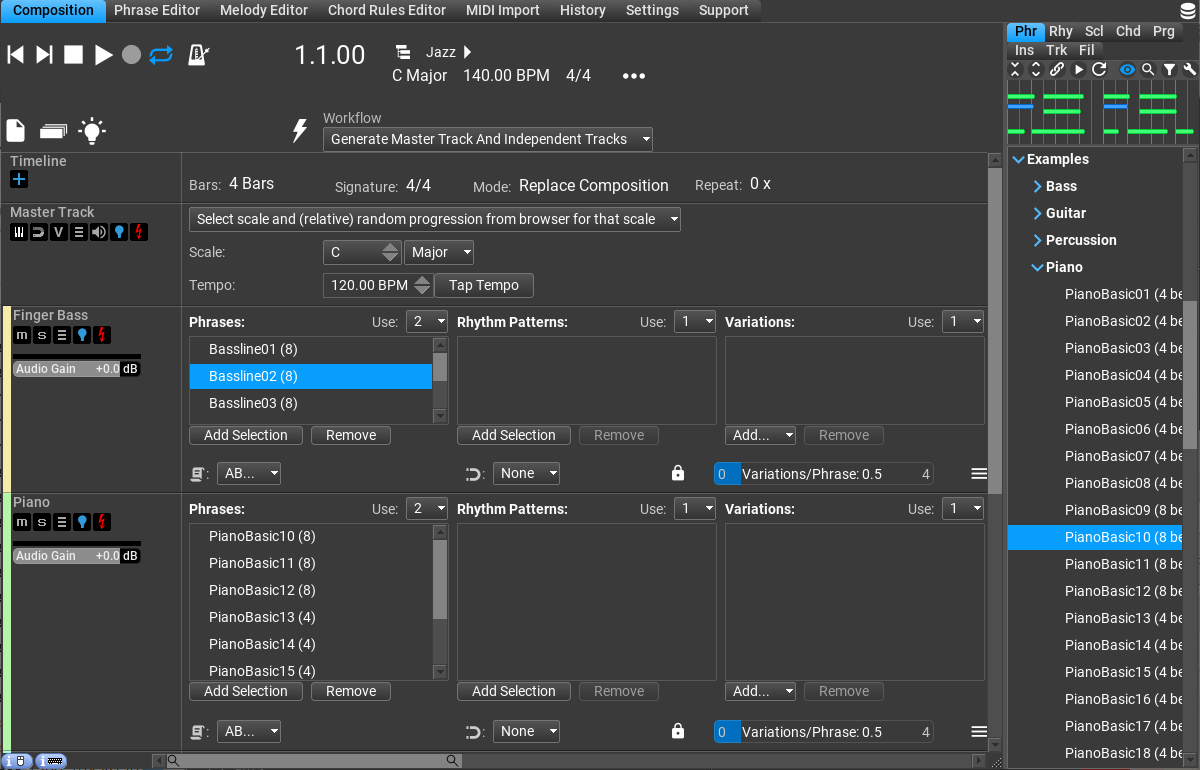This screenshot has height=770, width=1200.
Task: Mute the Finger Bass track
Action: point(21,335)
